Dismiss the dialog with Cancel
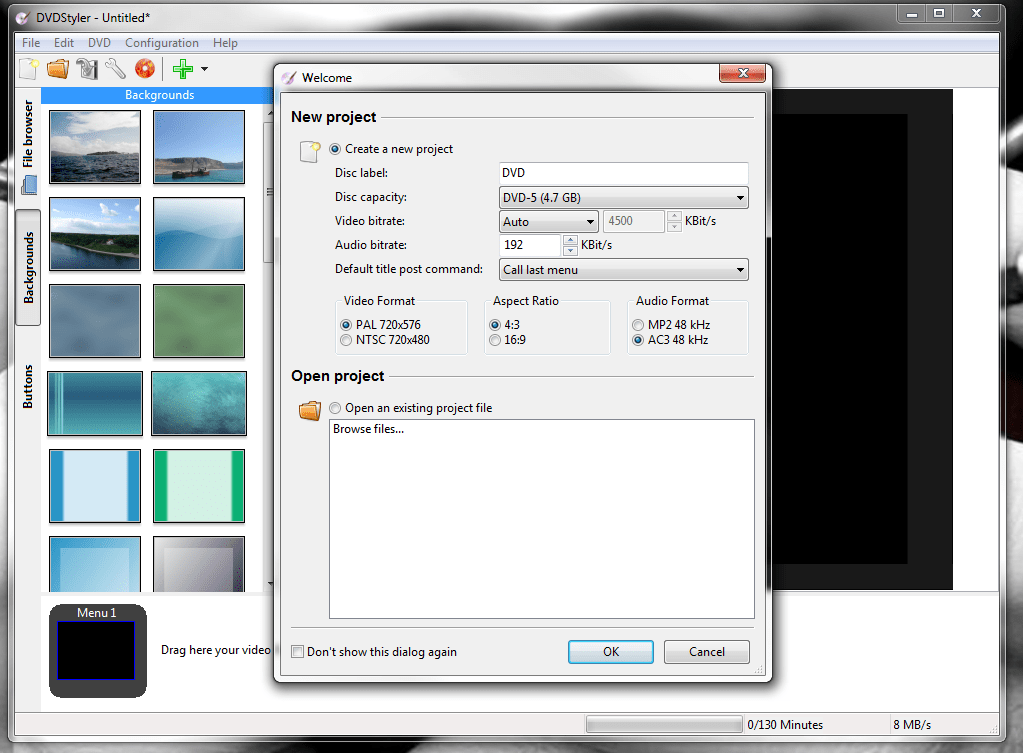Image resolution: width=1023 pixels, height=753 pixels. (706, 651)
